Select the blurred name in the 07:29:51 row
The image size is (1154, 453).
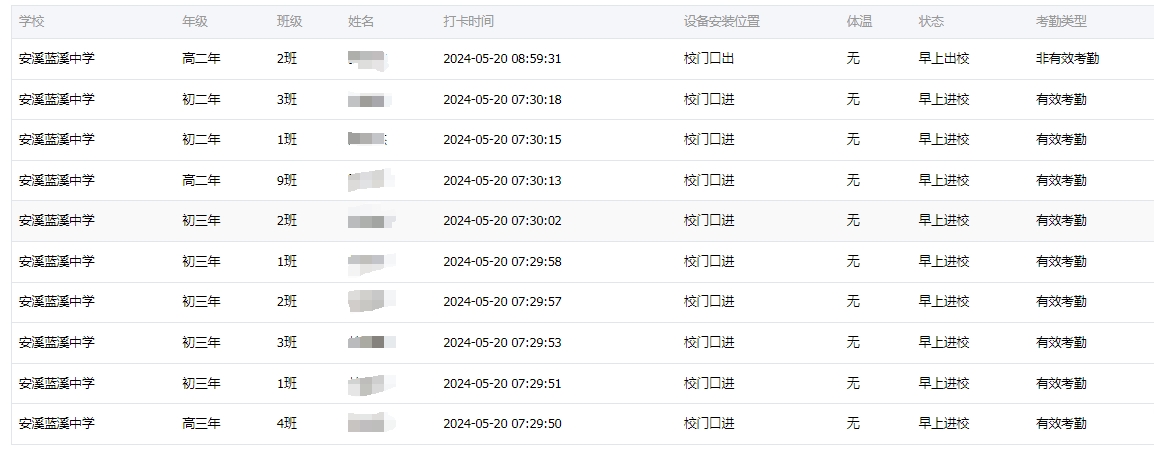(372, 383)
